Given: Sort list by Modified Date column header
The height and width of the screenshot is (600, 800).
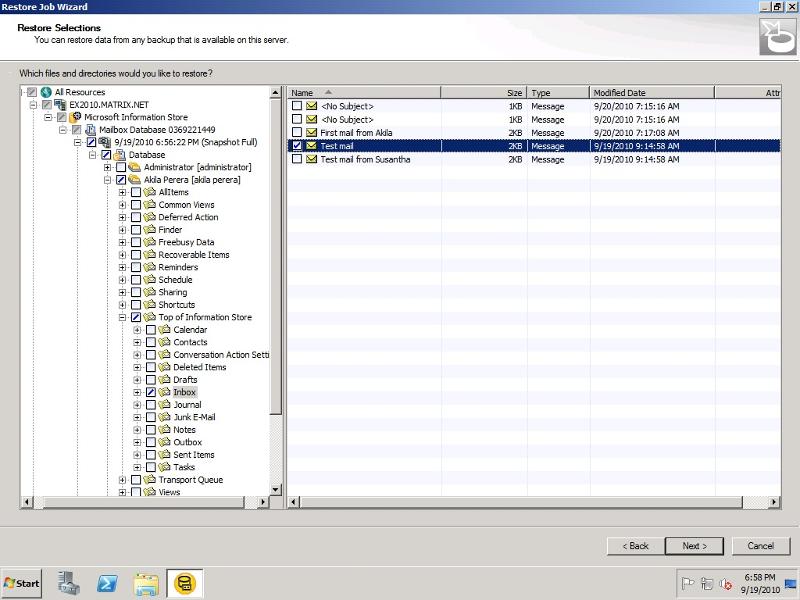Looking at the screenshot, I should click(x=652, y=92).
